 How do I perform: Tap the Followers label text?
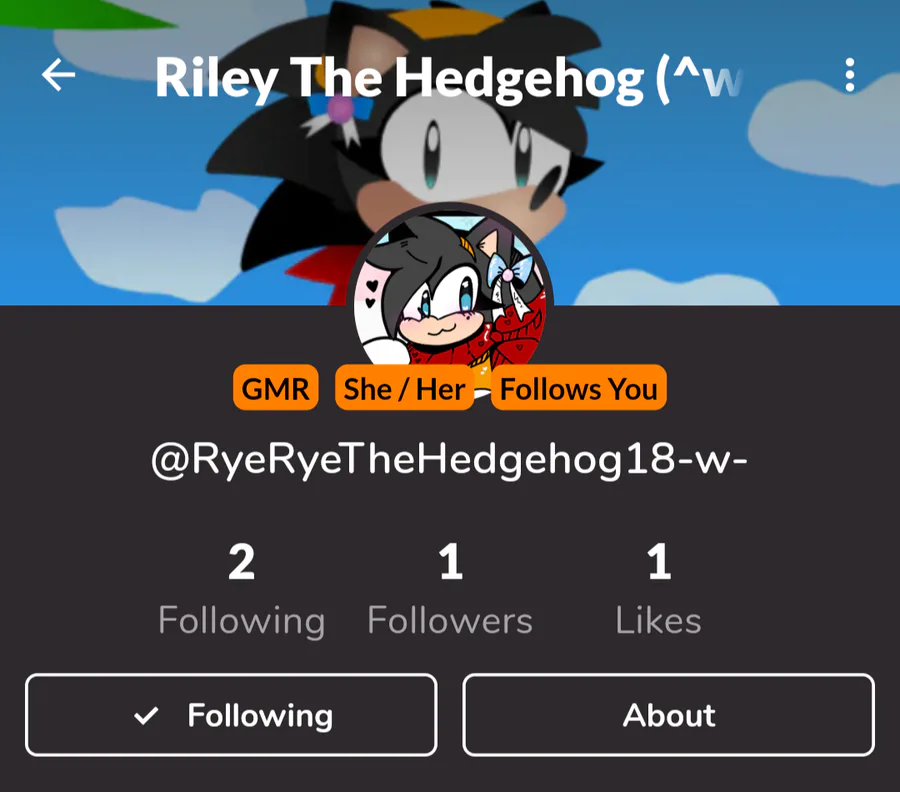coord(450,621)
